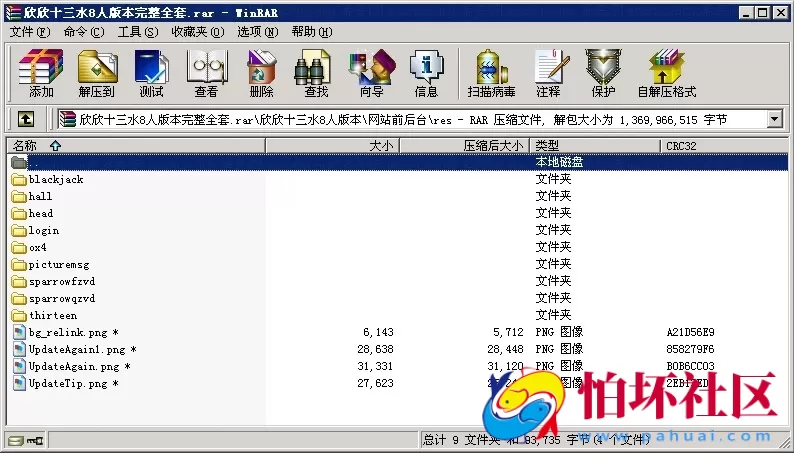Click the 添加 (Add) toolbar icon
This screenshot has width=794, height=453.
pyautogui.click(x=41, y=73)
